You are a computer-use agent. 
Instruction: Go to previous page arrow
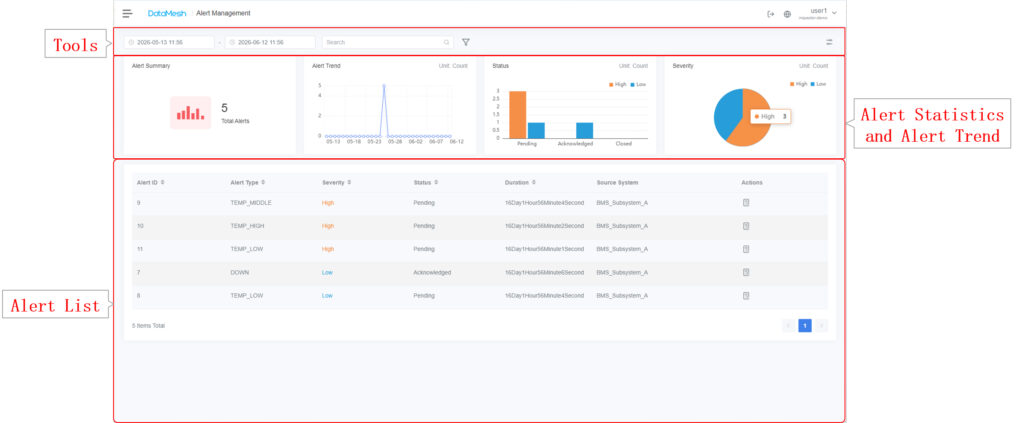pos(788,325)
